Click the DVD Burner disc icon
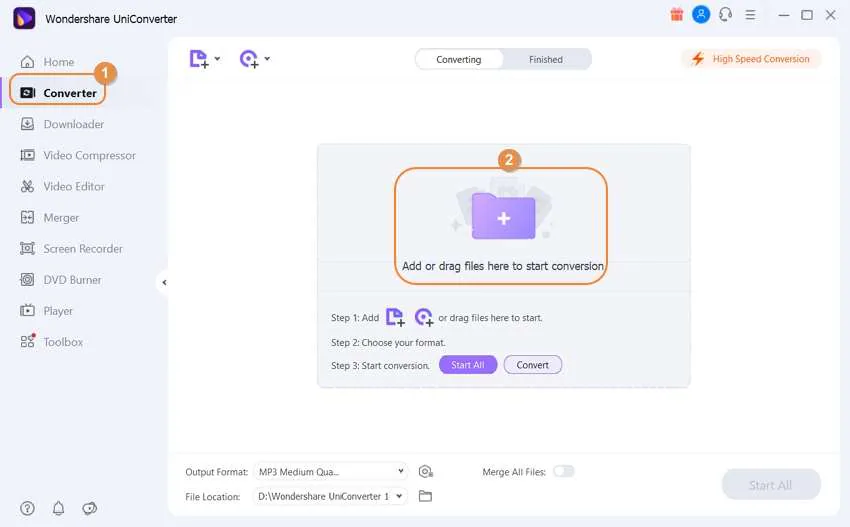 (x=27, y=280)
